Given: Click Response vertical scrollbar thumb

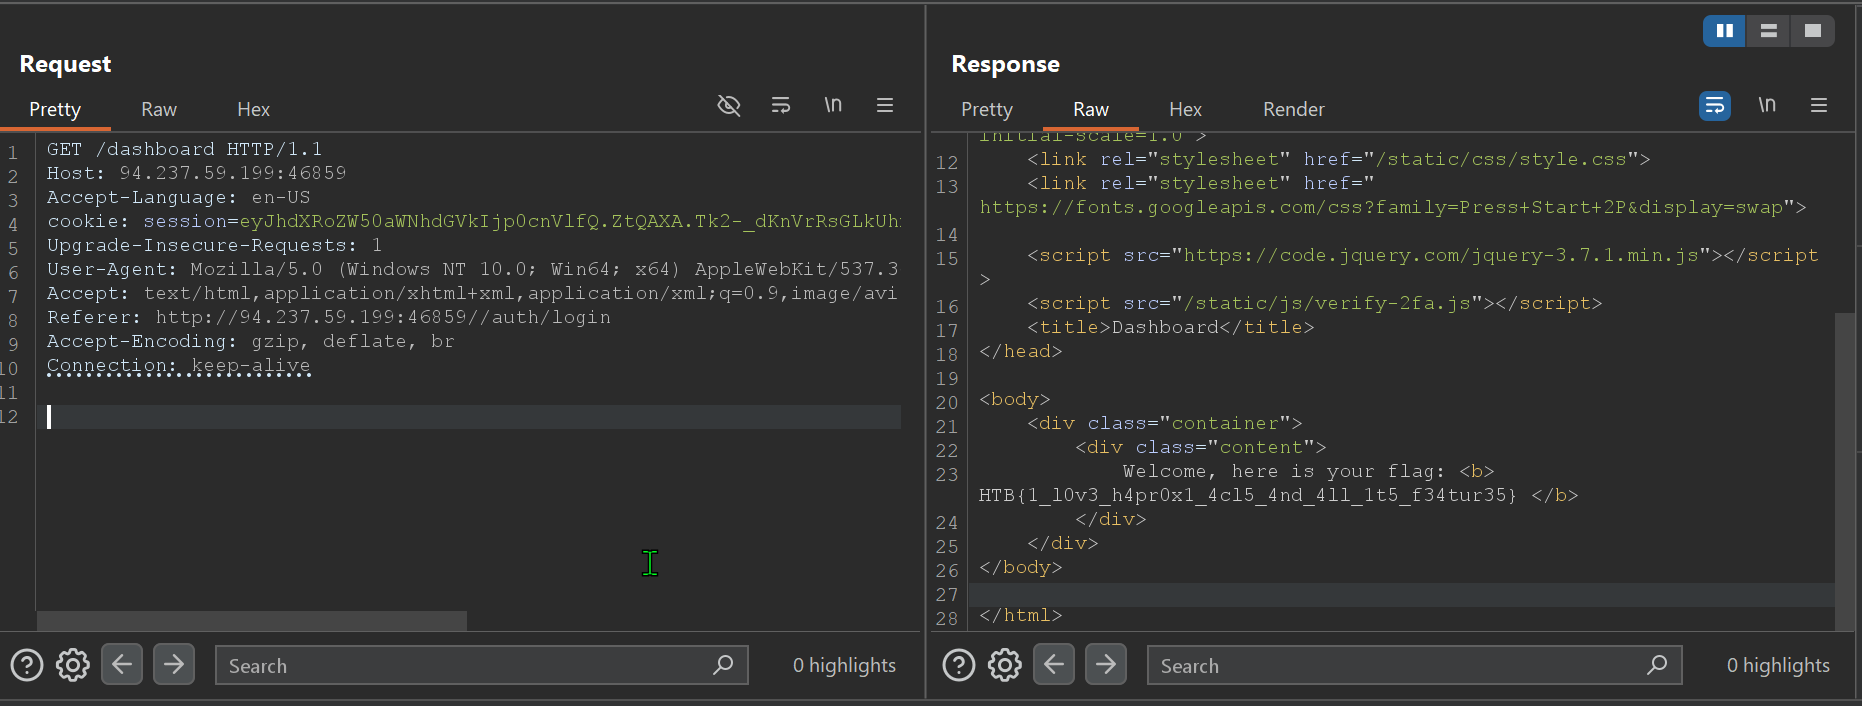Looking at the screenshot, I should pyautogui.click(x=1845, y=472).
